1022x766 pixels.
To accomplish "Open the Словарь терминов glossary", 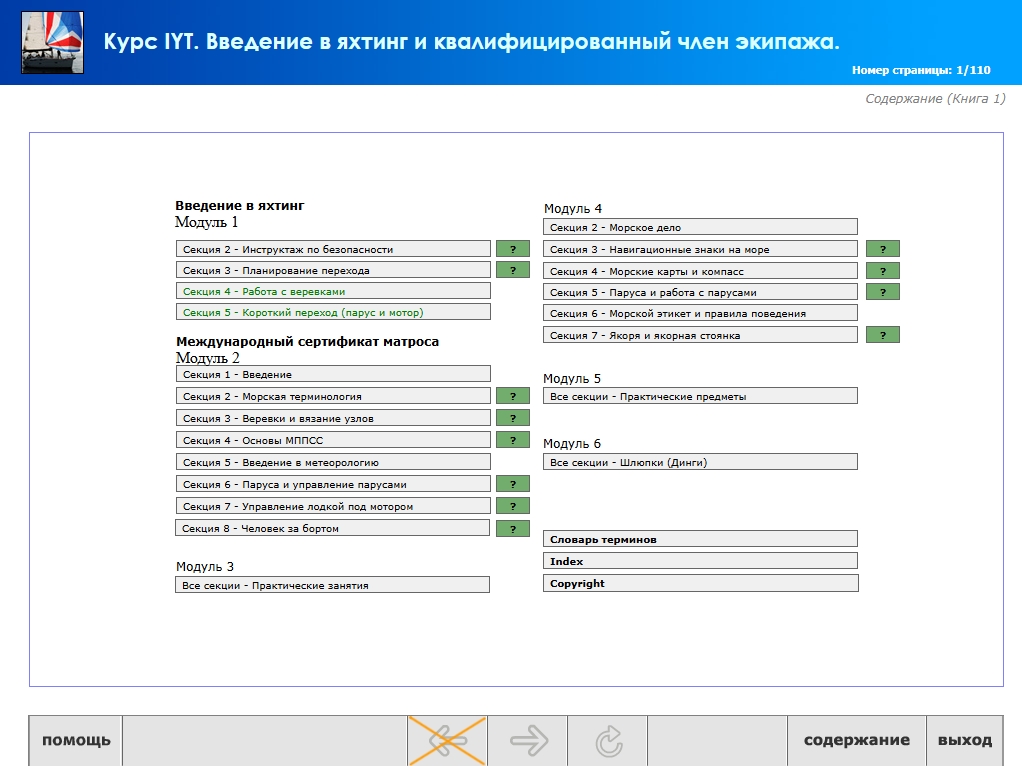I will click(x=700, y=538).
